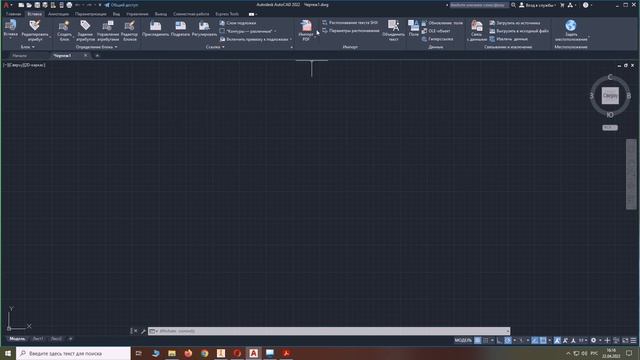The image size is (640, 360).
Task: Toggle object snap in status bar
Action: click(543, 340)
